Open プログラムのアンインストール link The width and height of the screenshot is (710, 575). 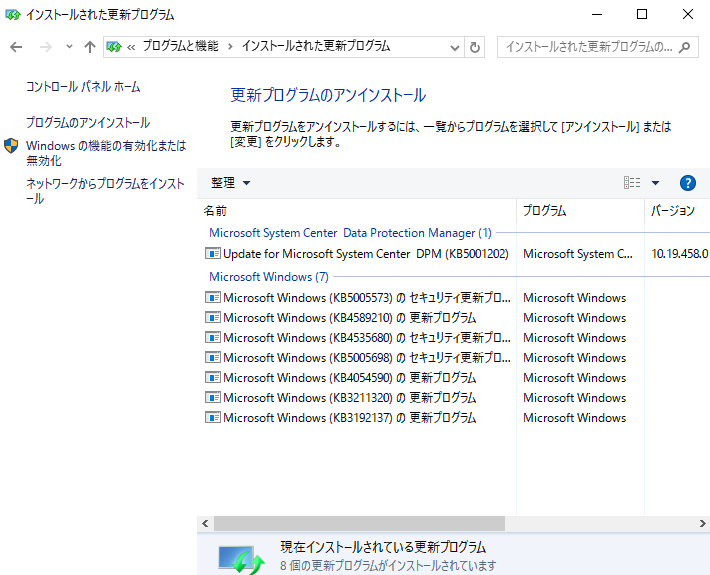(x=88, y=122)
